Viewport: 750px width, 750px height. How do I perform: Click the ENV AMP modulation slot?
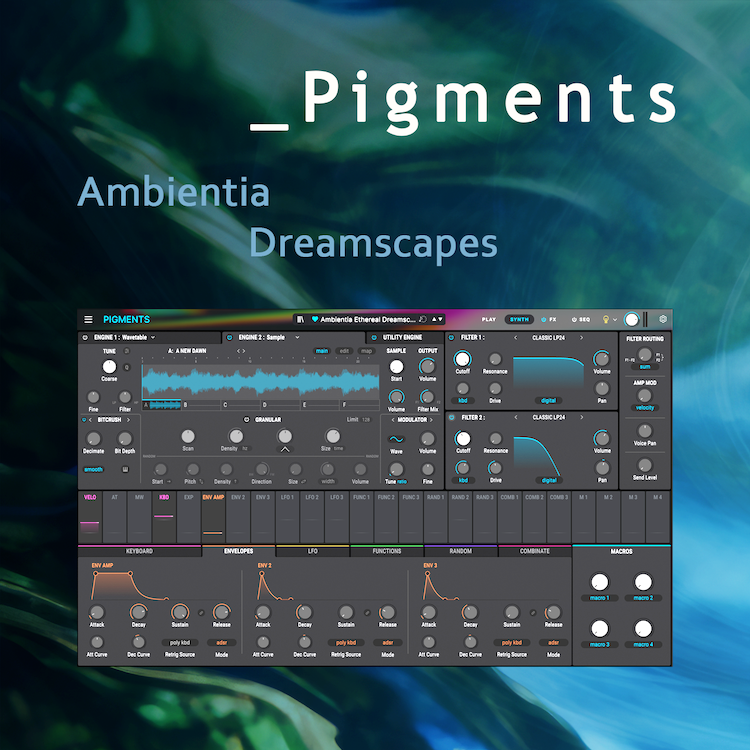pyautogui.click(x=213, y=517)
